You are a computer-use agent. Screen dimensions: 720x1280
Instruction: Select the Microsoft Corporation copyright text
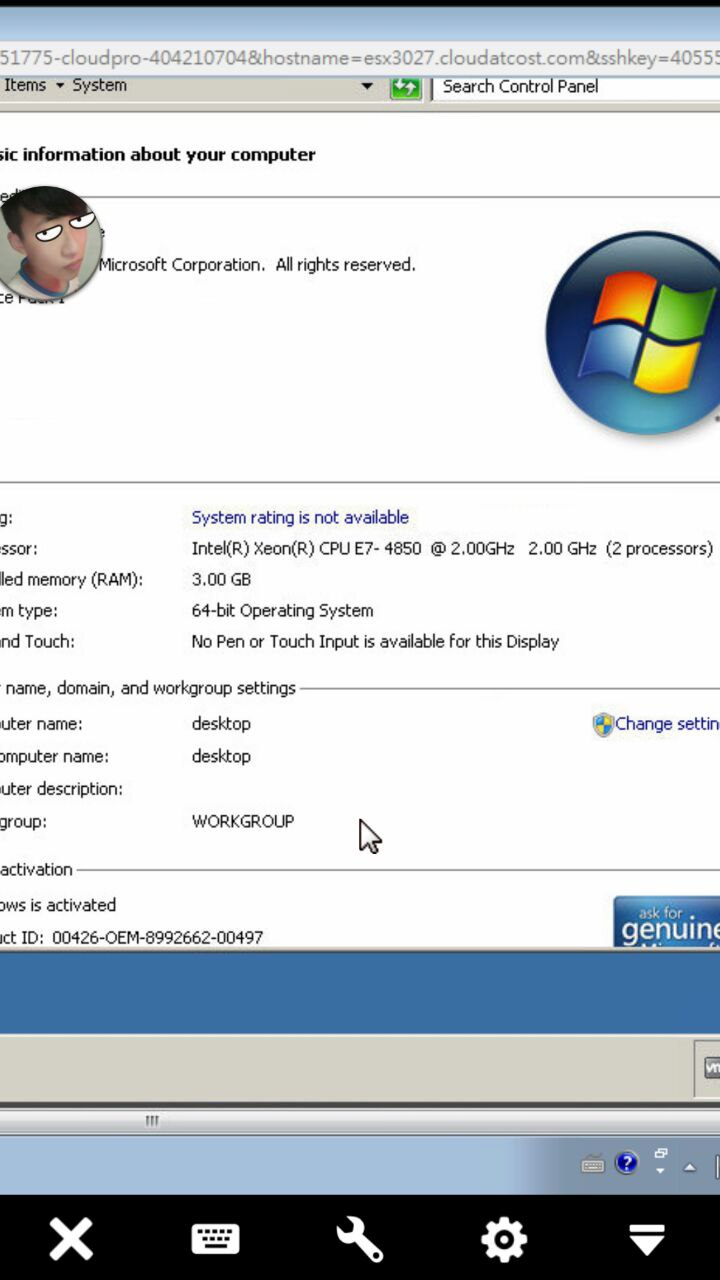click(x=257, y=265)
